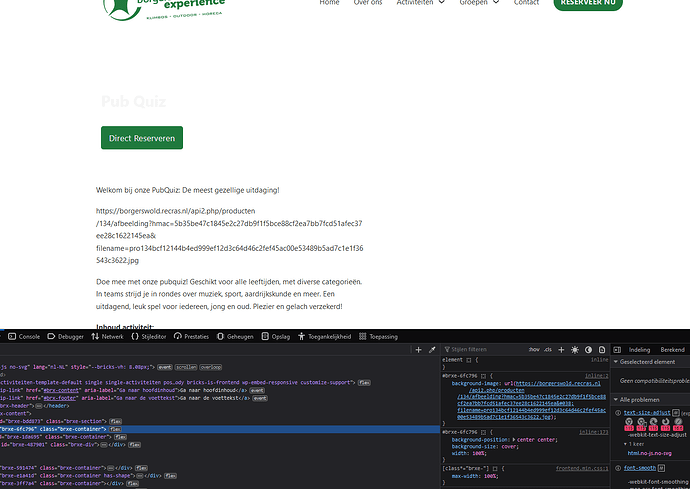Screen dimensions: 690x489
Task: Open event badge on 'Ga naar de voettekst' row
Action: [260, 398]
